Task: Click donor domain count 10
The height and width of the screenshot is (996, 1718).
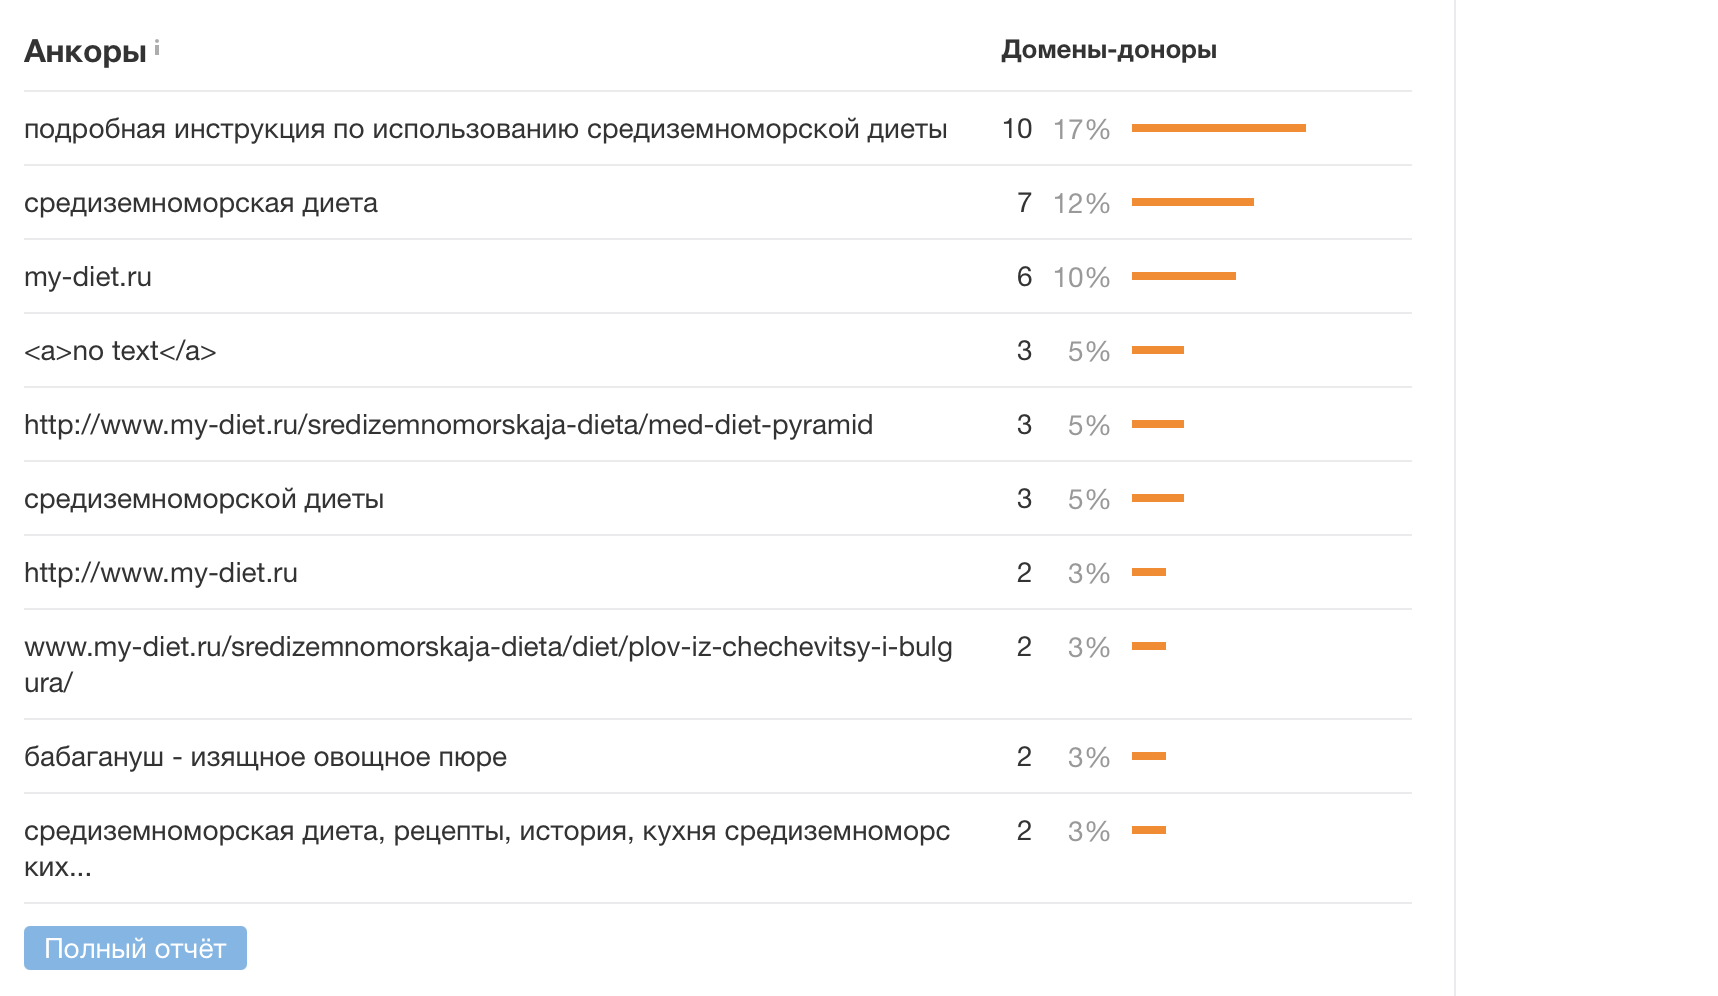Action: [x=1017, y=129]
